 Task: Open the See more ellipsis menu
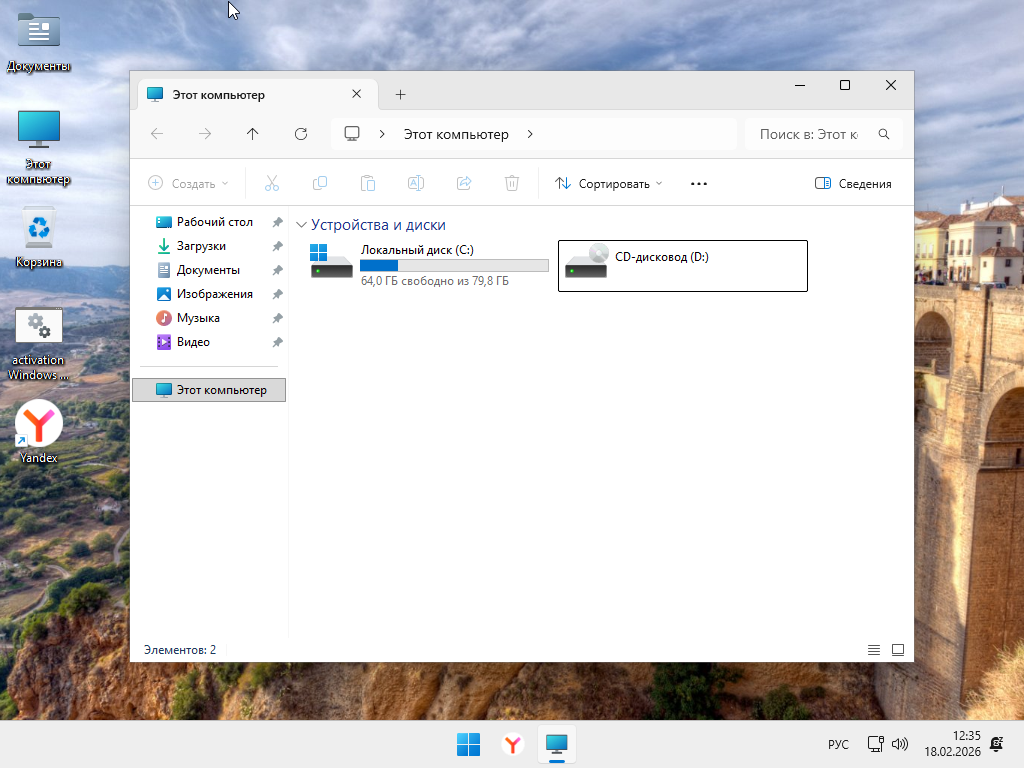coord(699,184)
